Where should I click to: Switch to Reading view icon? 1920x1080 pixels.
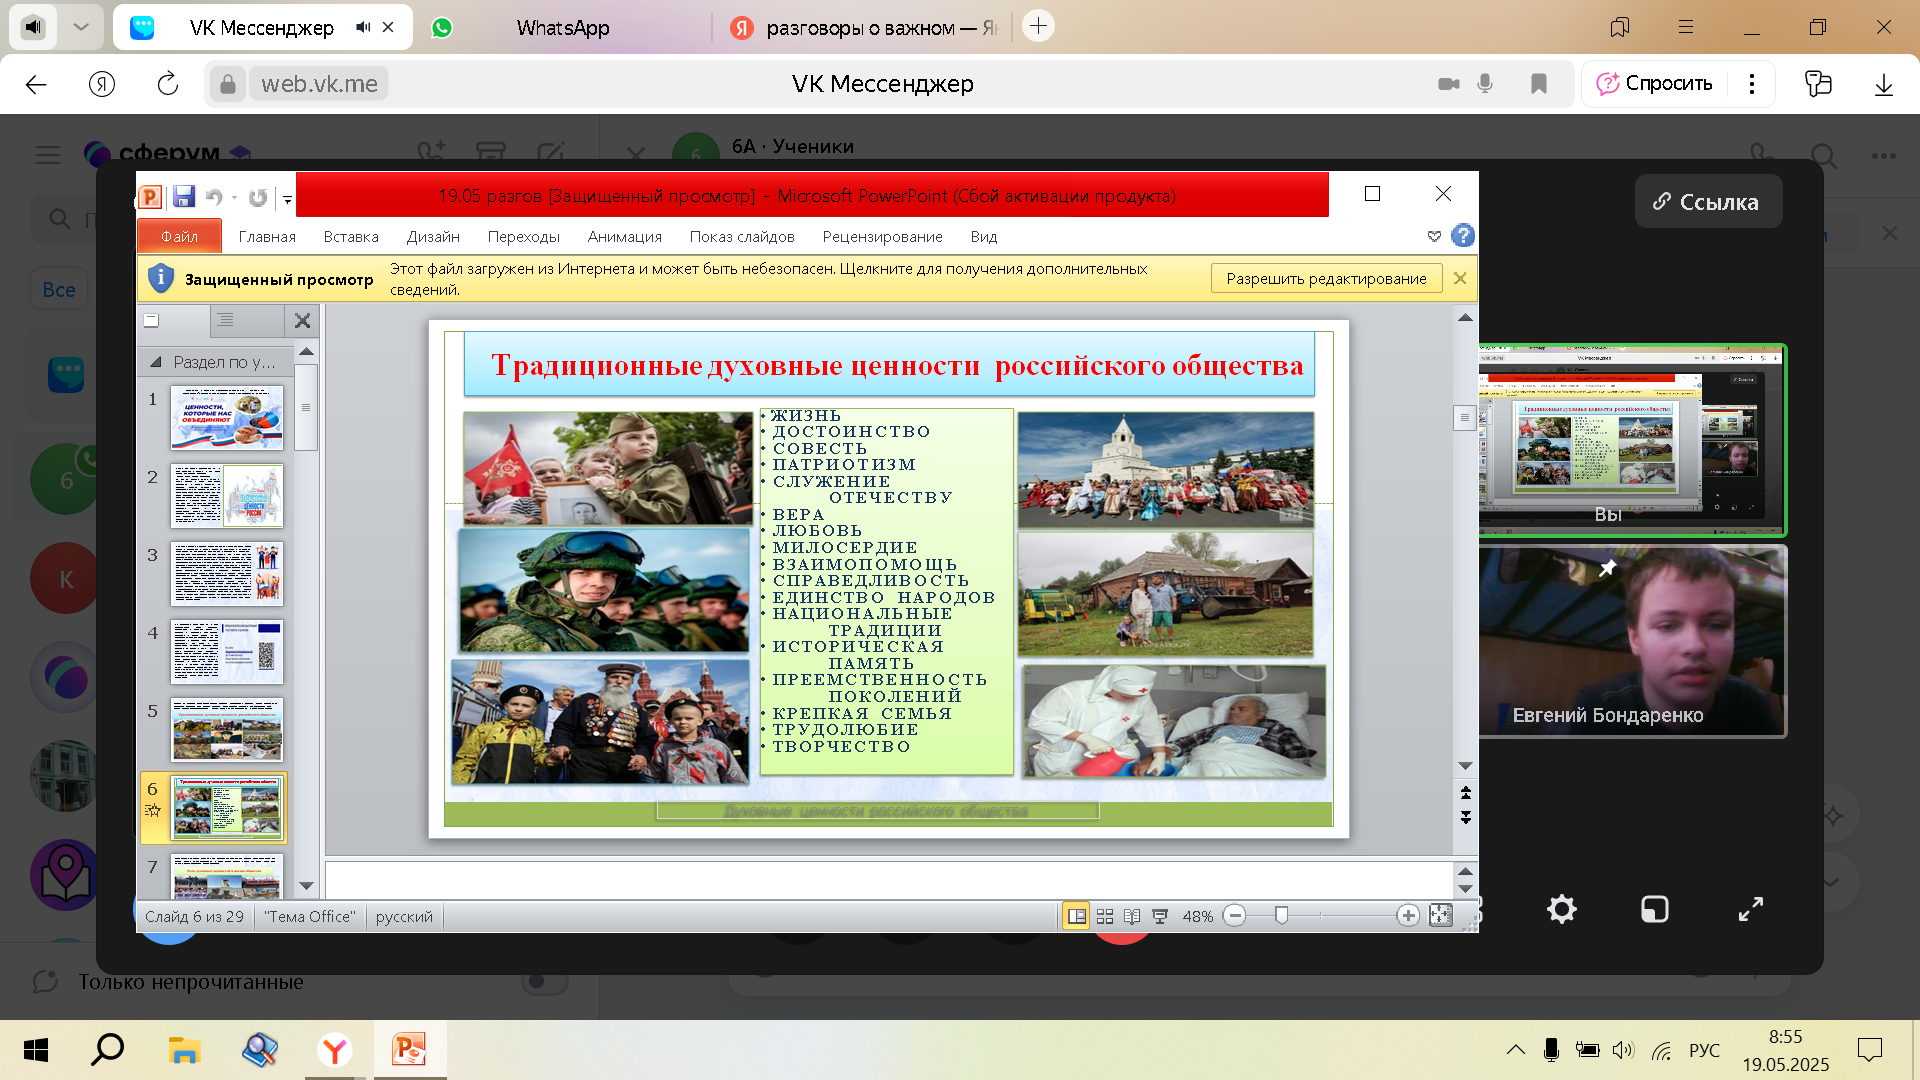(1132, 916)
